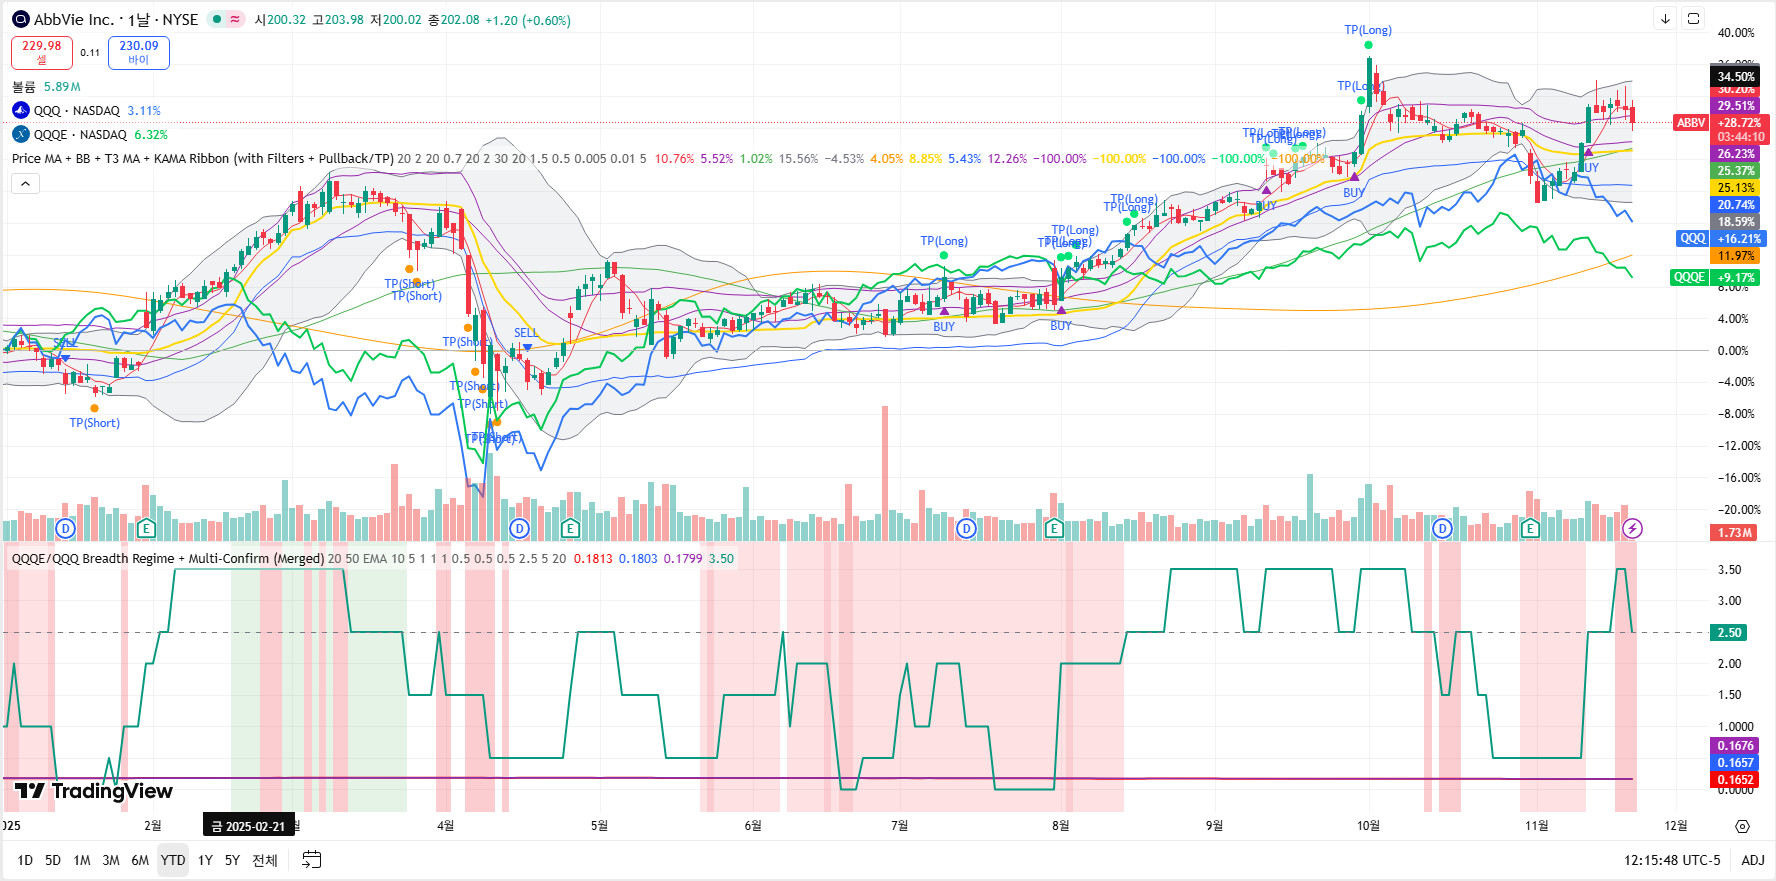Click the purple lightning bolt event icon
This screenshot has width=1776, height=881.
point(1632,528)
